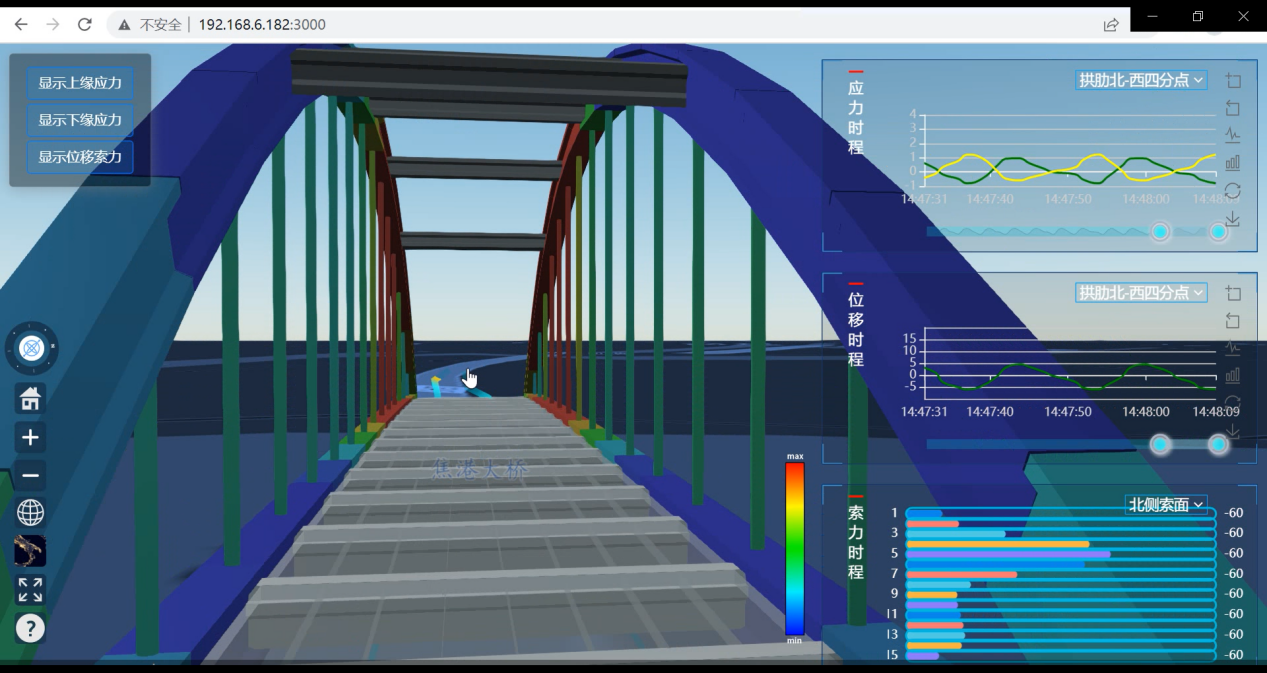Reload the page in the browser
The height and width of the screenshot is (673, 1267).
pos(85,24)
